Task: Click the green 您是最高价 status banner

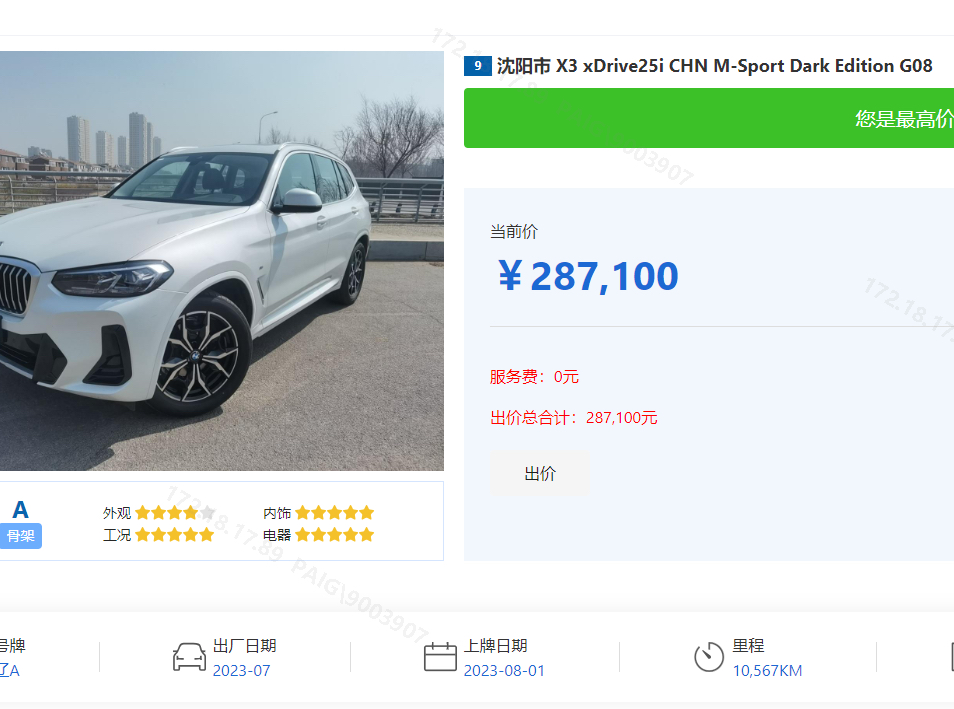Action: click(x=709, y=118)
